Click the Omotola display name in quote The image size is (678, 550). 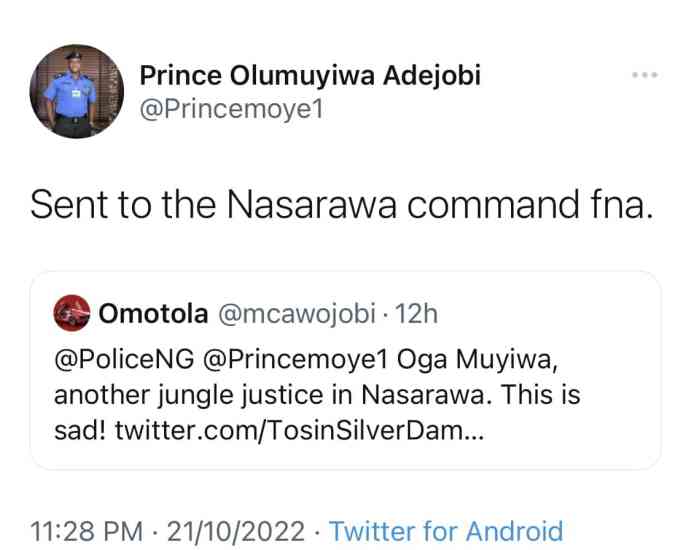pos(153,314)
